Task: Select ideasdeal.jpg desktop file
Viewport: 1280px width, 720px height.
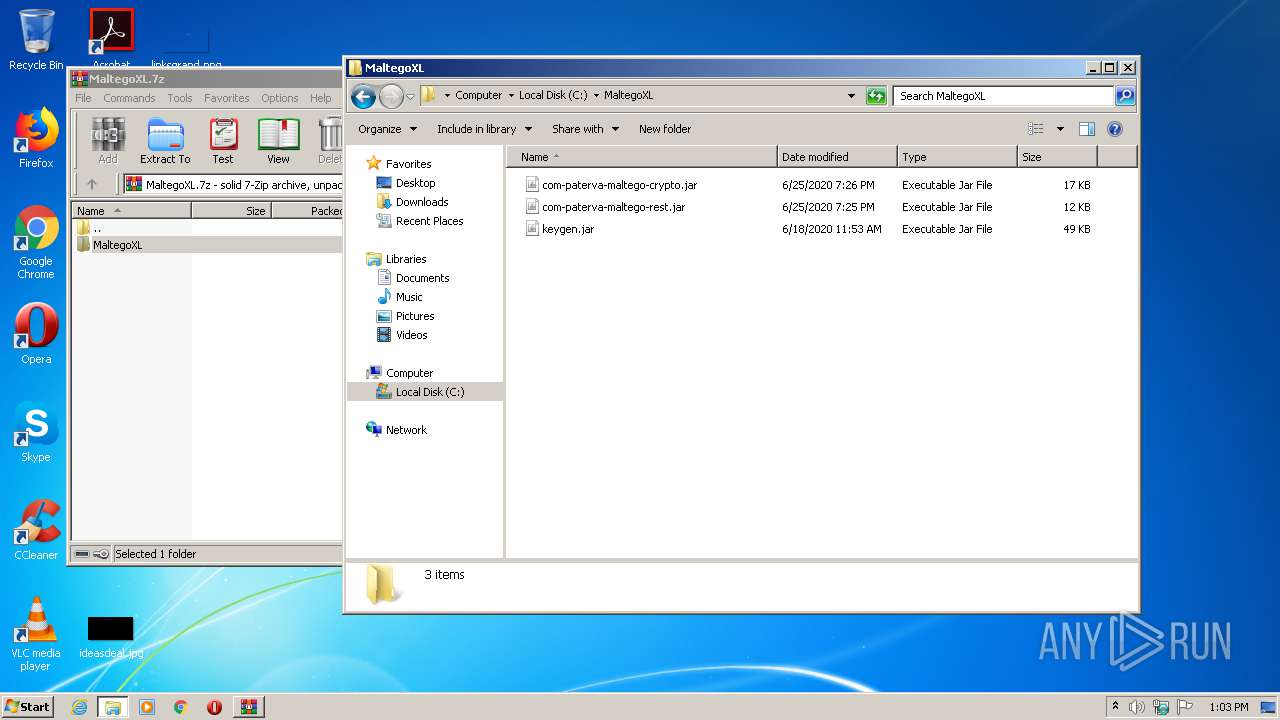Action: [x=111, y=636]
